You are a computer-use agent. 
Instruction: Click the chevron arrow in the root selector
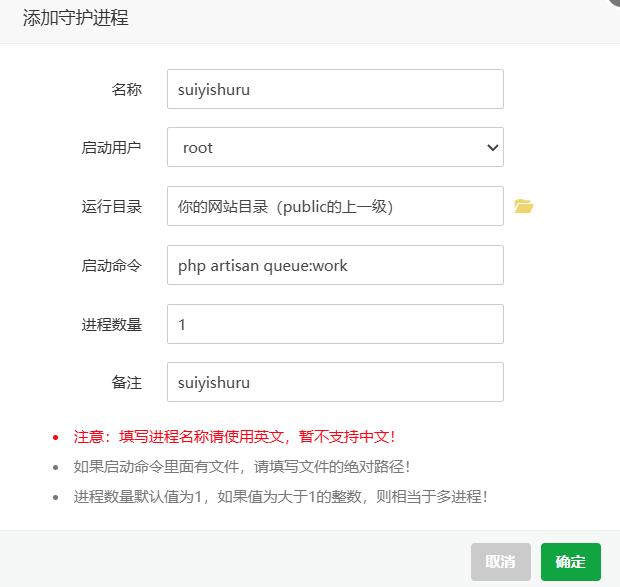pyautogui.click(x=493, y=147)
